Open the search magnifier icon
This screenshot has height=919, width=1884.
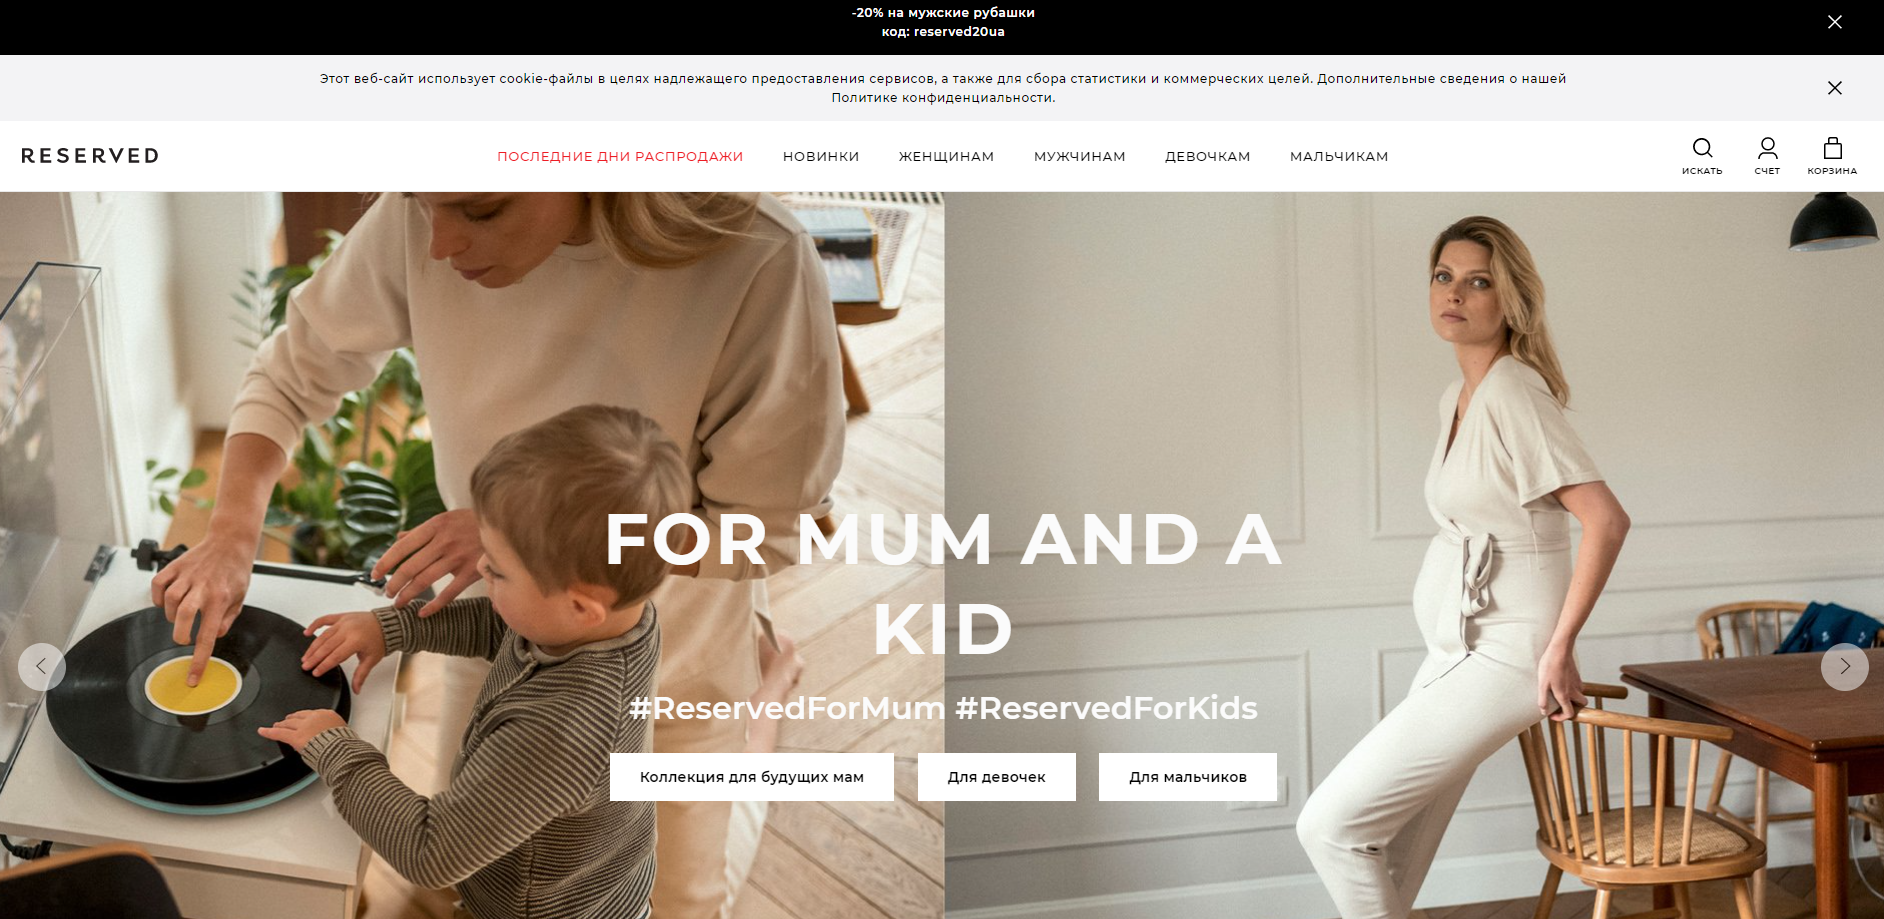[x=1702, y=149]
